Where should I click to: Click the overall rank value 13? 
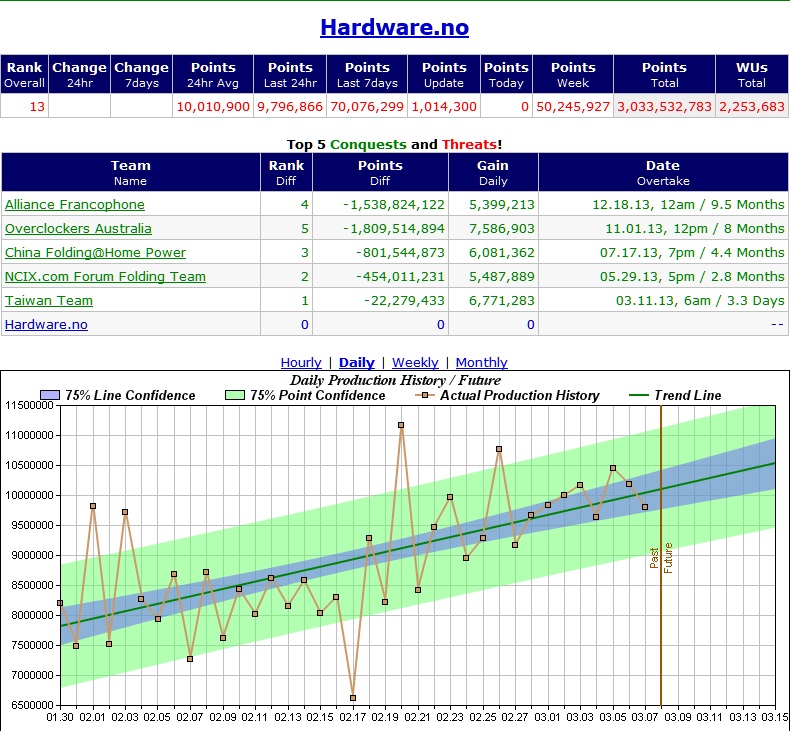[37, 107]
